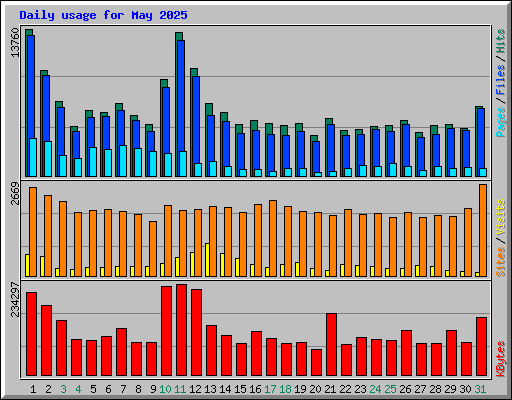The image size is (512, 400).
Task: Click the red KBytes bar for day 20
Action: pyautogui.click(x=316, y=362)
